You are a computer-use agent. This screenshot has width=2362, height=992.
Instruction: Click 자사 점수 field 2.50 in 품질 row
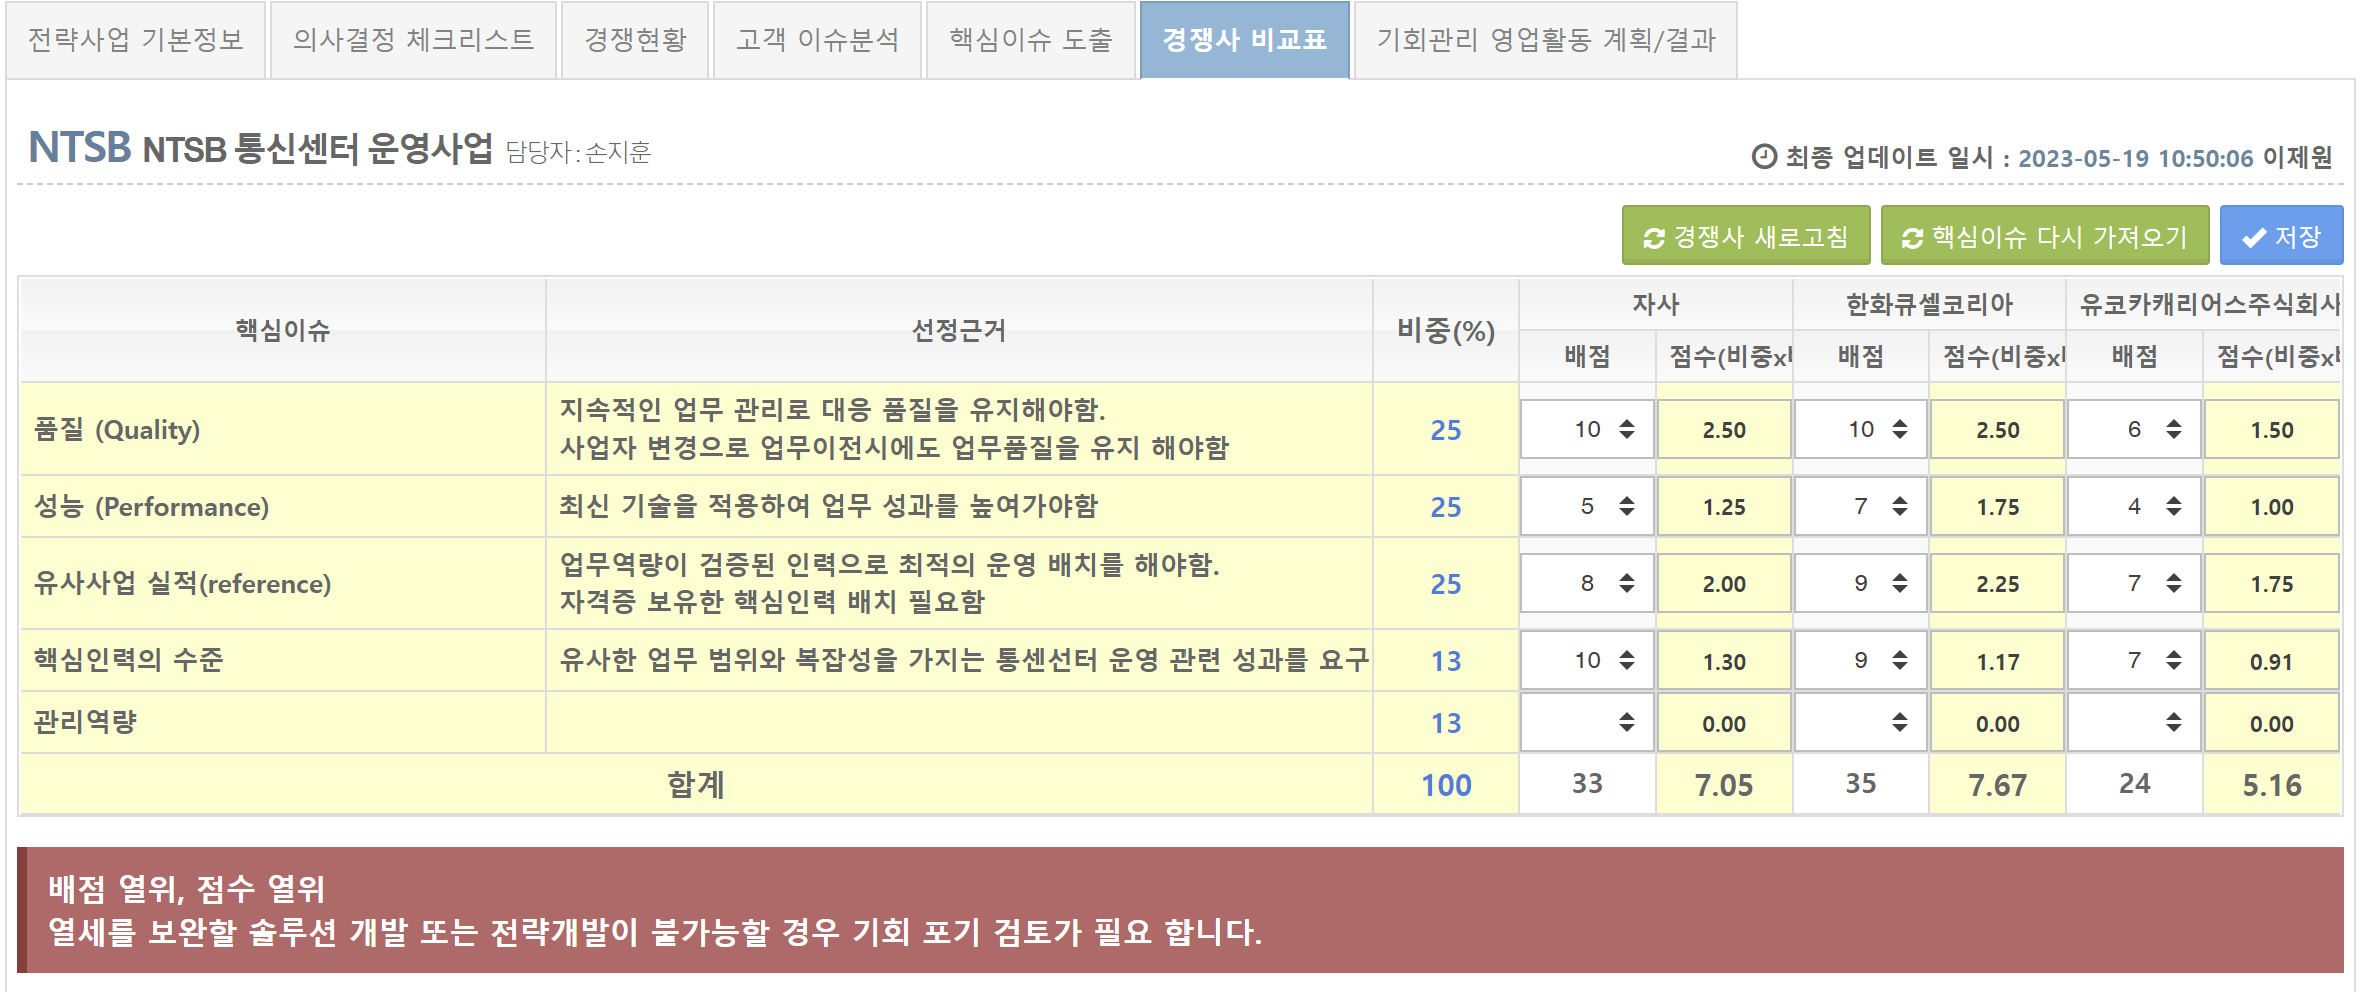1724,429
